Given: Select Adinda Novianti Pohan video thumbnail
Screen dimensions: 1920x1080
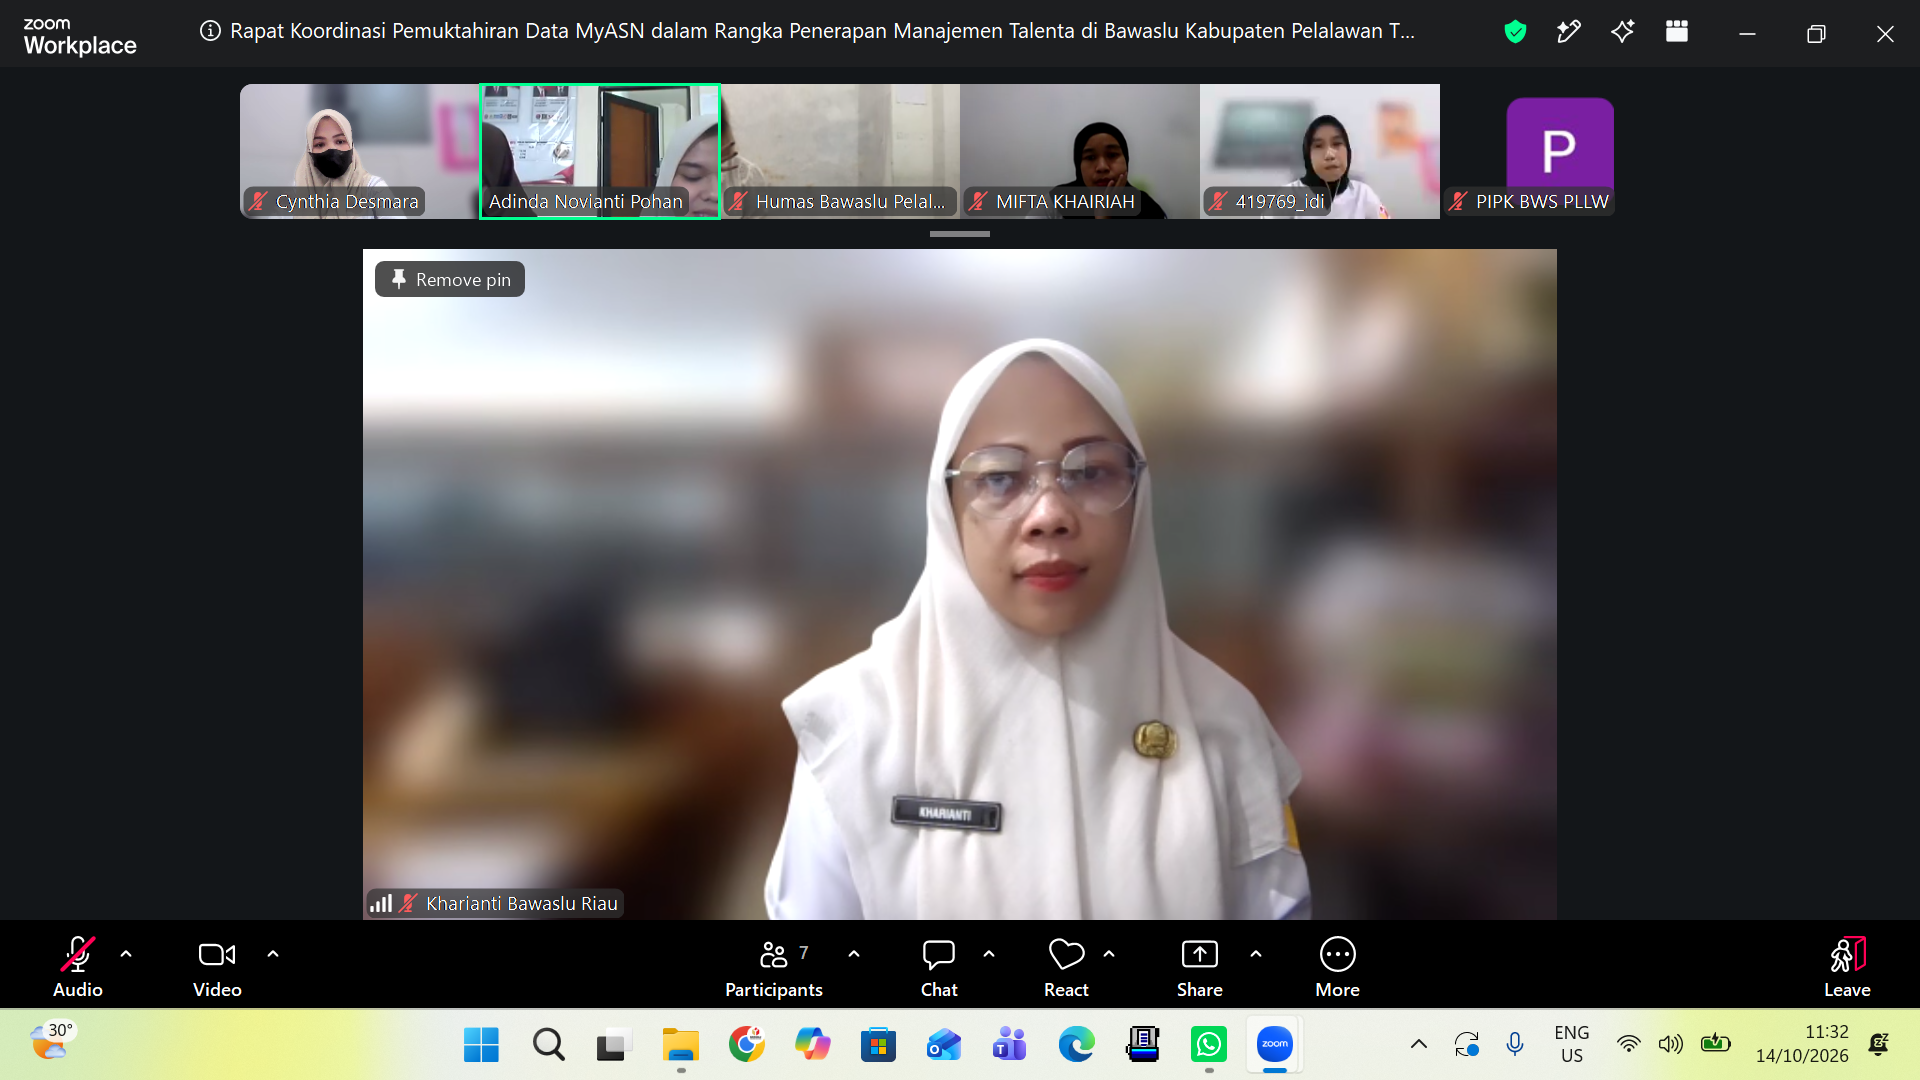Looking at the screenshot, I should pos(600,151).
